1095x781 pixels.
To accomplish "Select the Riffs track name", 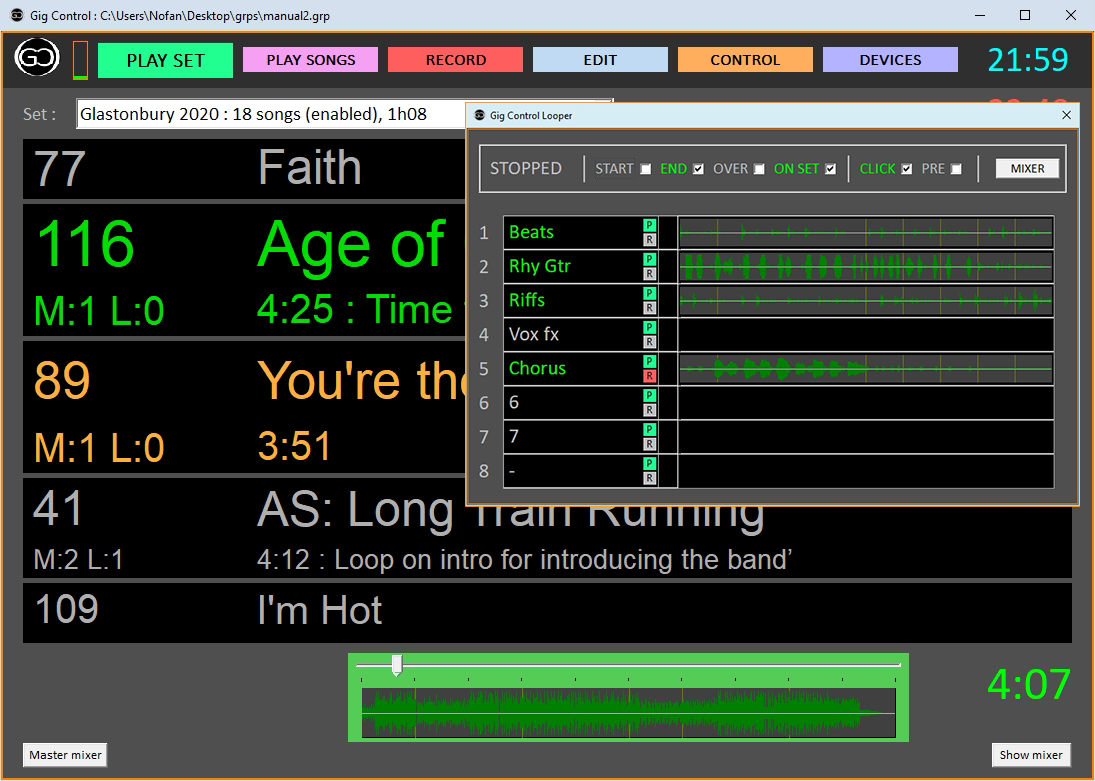I will pos(527,300).
